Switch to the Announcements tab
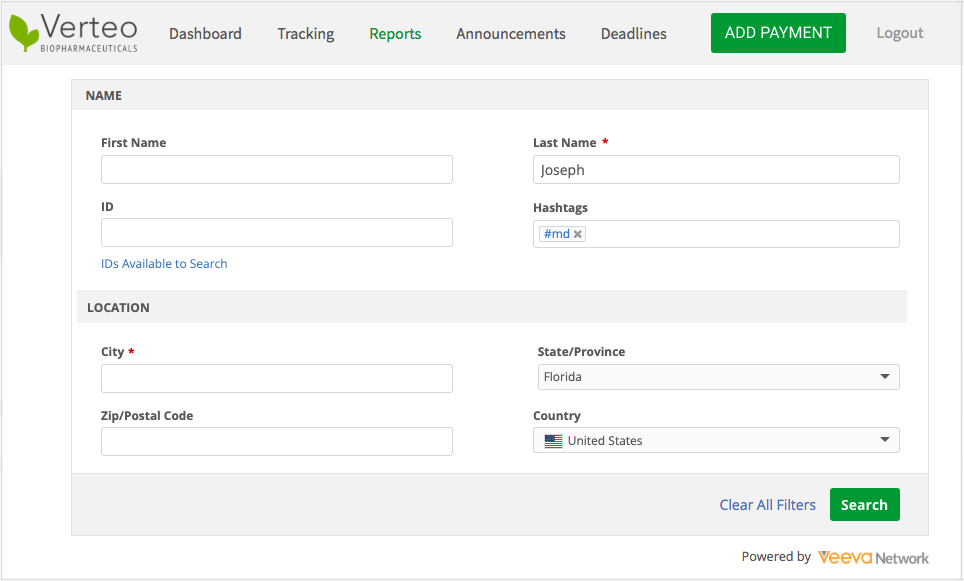Viewport: 964px width, 581px height. (511, 33)
